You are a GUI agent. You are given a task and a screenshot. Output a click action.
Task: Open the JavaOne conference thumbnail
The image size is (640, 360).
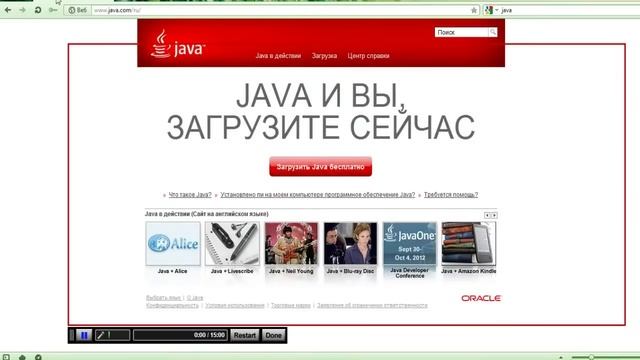(409, 244)
